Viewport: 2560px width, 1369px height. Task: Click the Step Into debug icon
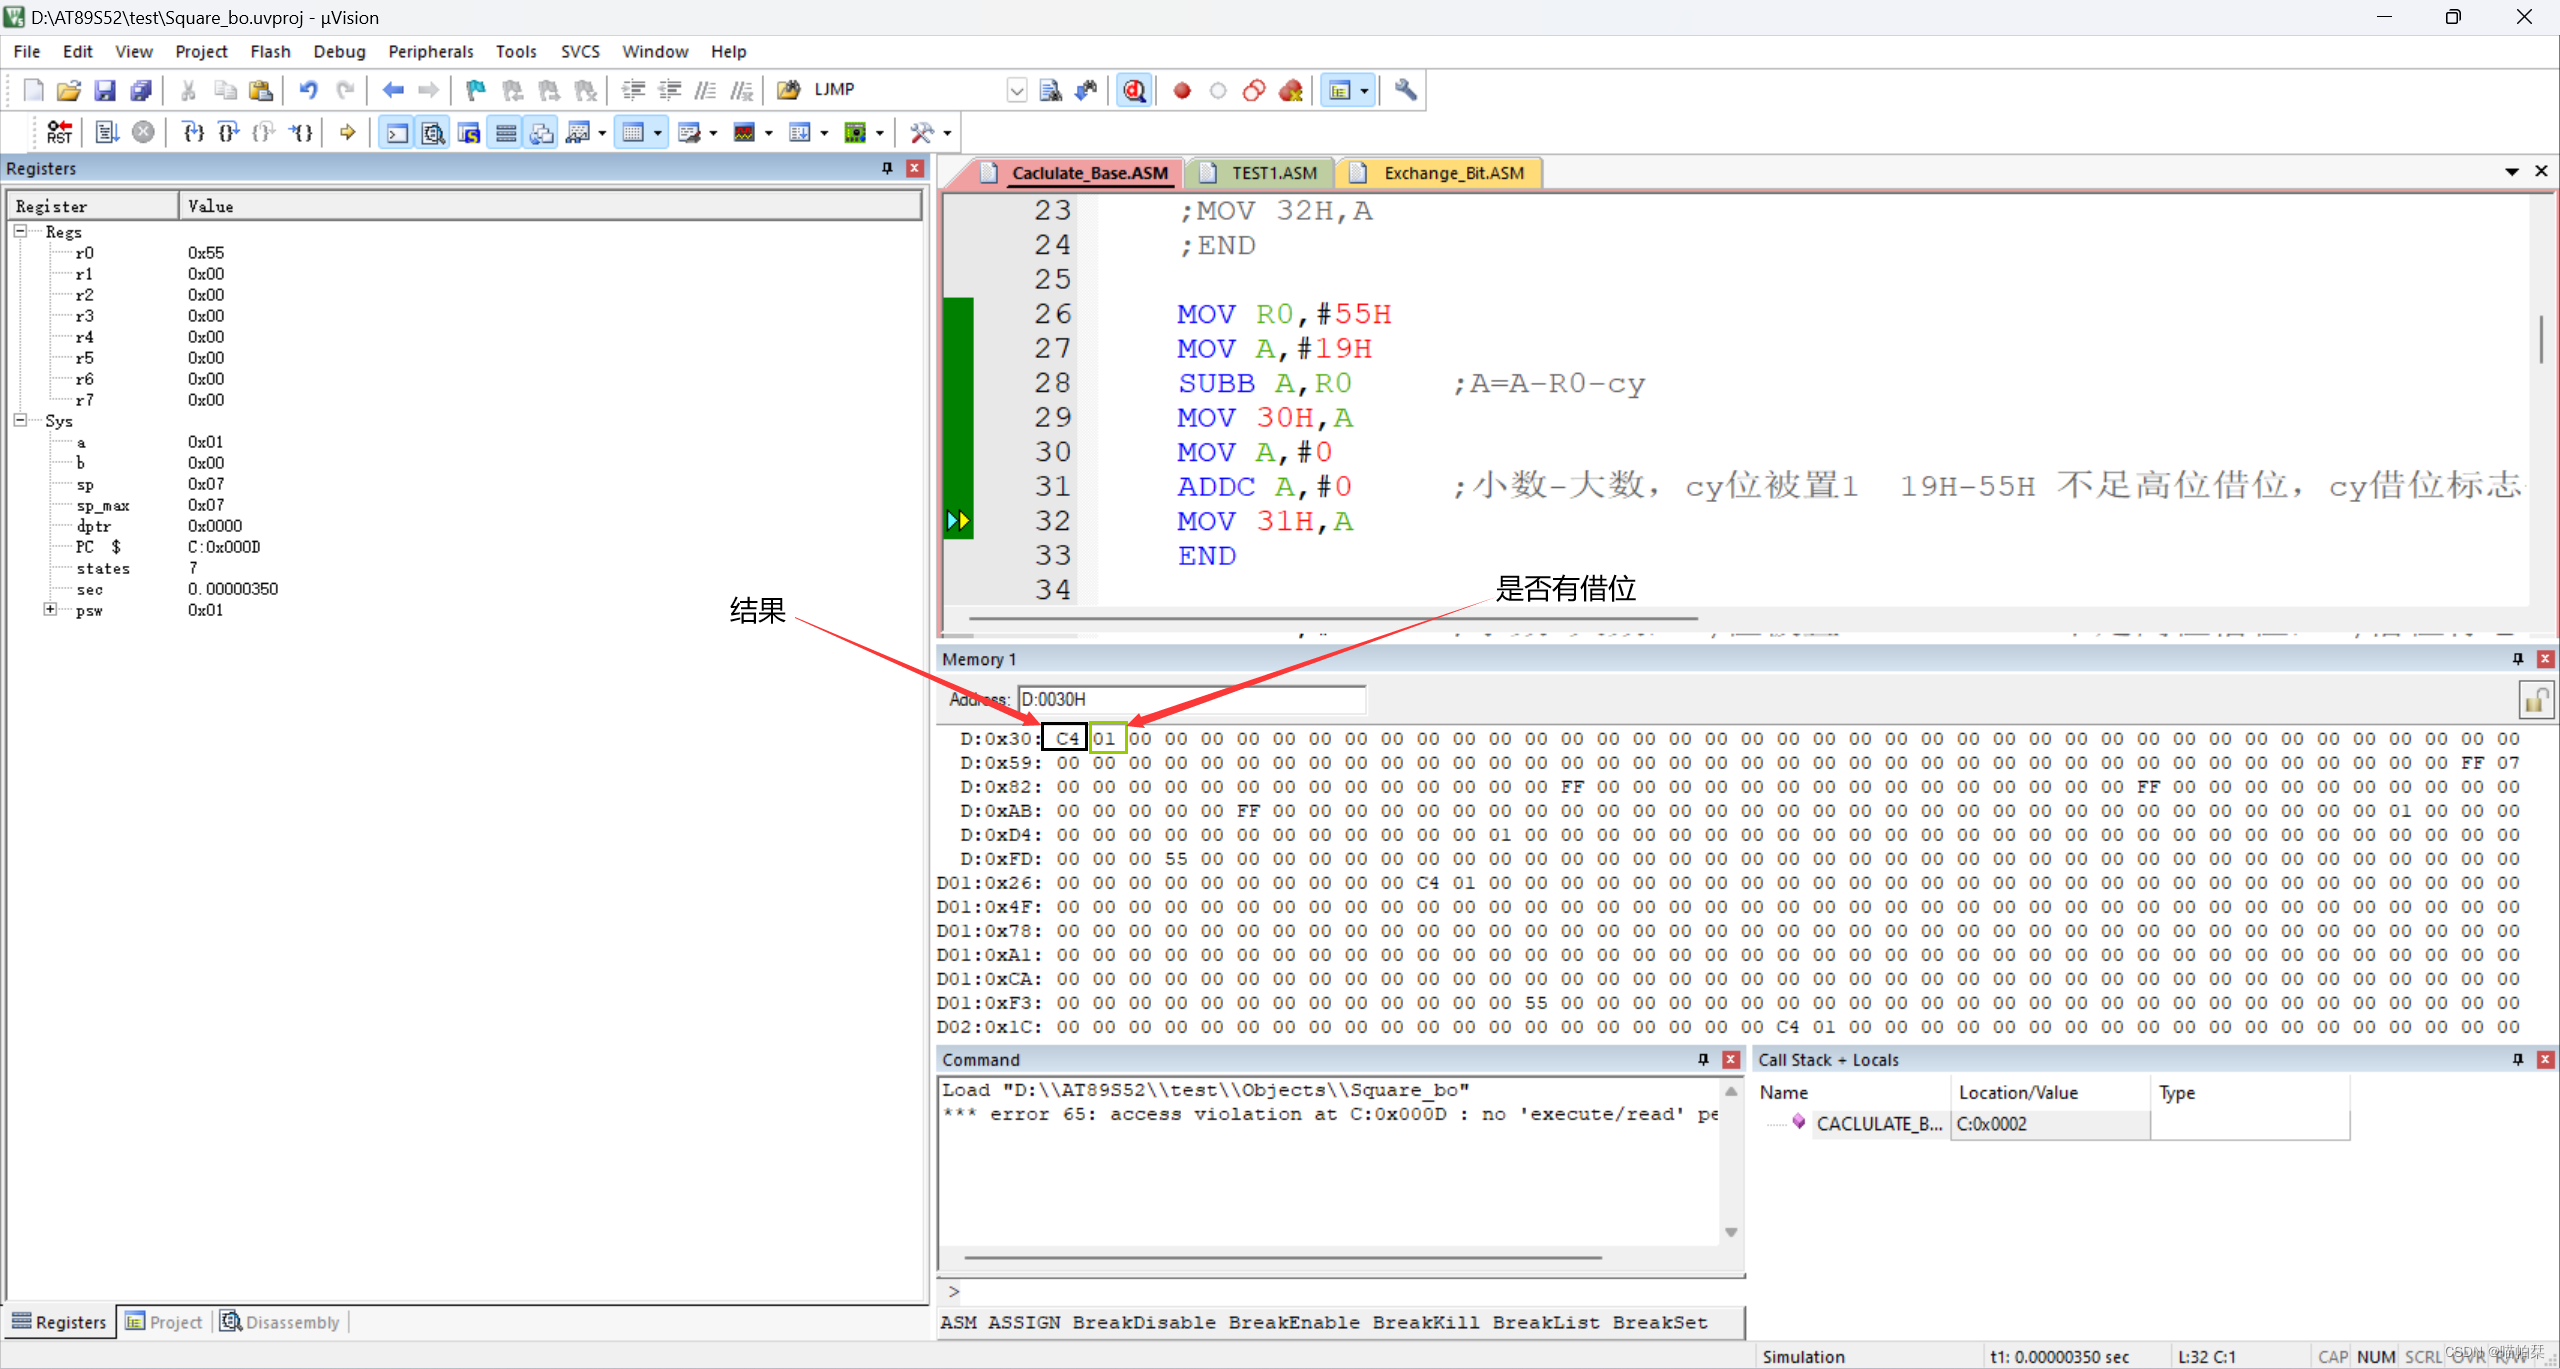(x=193, y=132)
